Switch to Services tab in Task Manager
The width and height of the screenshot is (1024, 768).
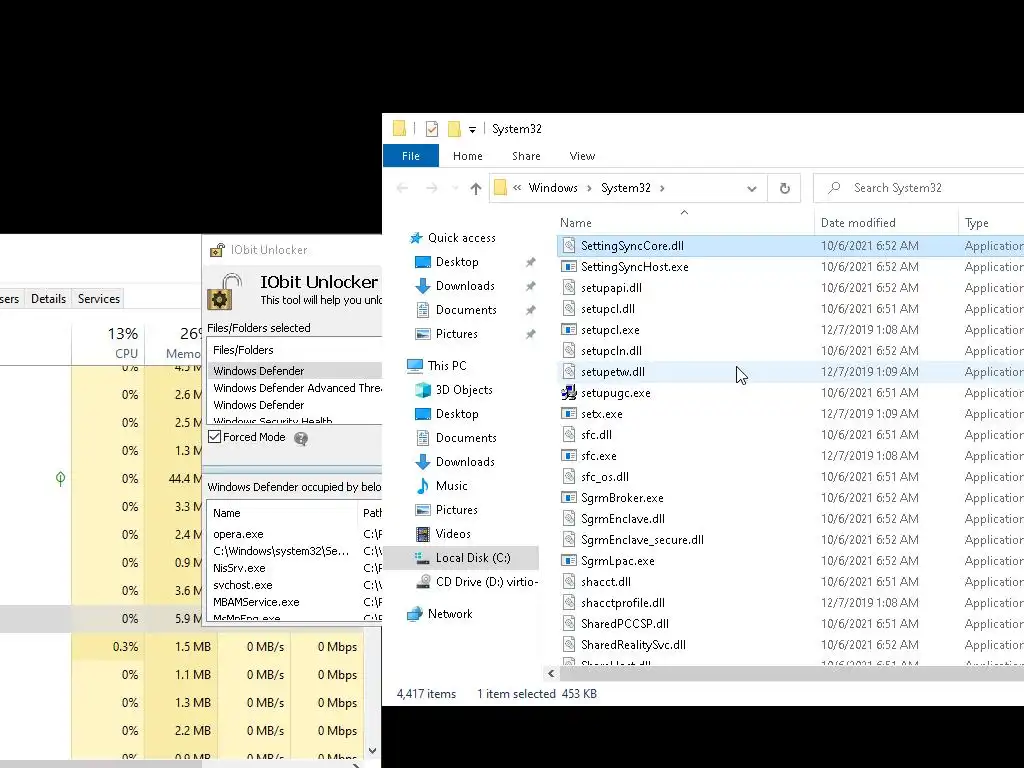tap(99, 298)
